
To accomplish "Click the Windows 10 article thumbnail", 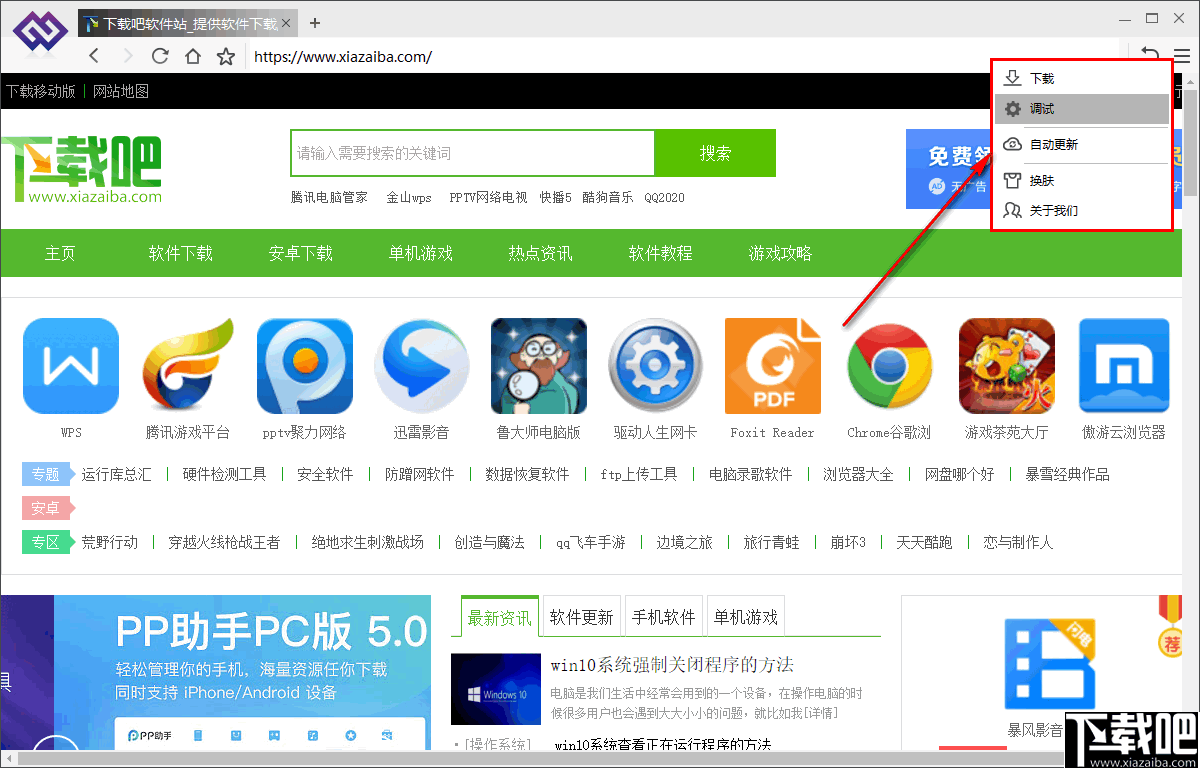I will (495, 689).
